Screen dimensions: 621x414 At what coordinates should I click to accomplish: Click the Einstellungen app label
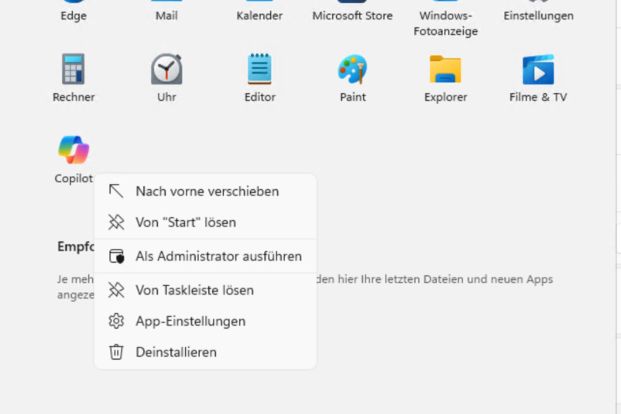pos(539,16)
